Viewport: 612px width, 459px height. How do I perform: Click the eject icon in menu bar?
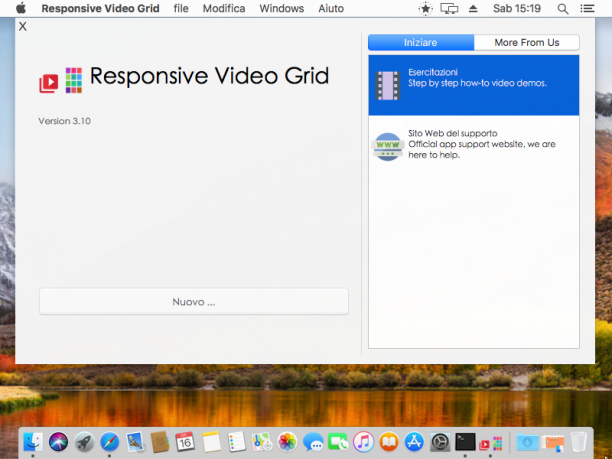click(x=473, y=8)
